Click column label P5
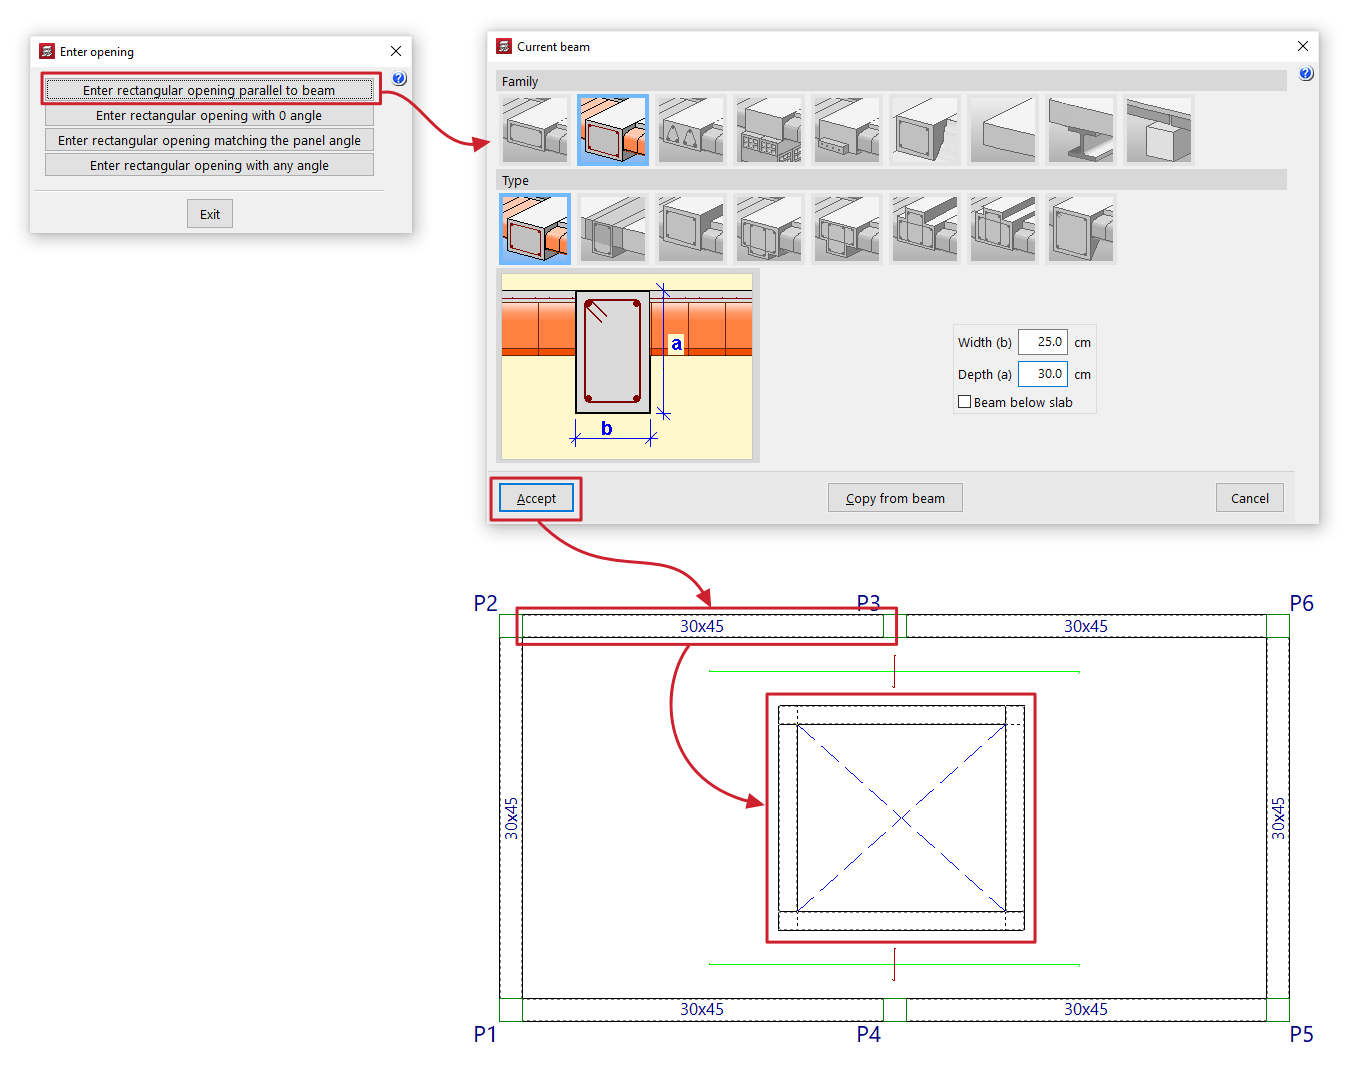Image resolution: width=1367 pixels, height=1070 pixels. point(1301,1034)
